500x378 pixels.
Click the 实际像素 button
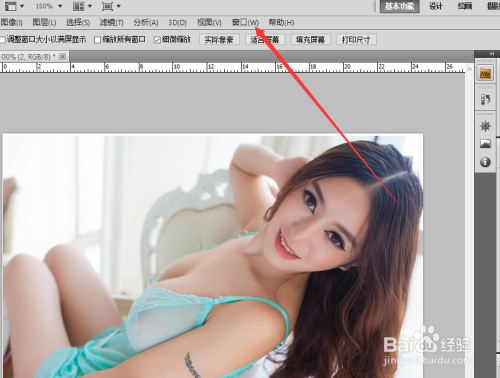coord(219,40)
